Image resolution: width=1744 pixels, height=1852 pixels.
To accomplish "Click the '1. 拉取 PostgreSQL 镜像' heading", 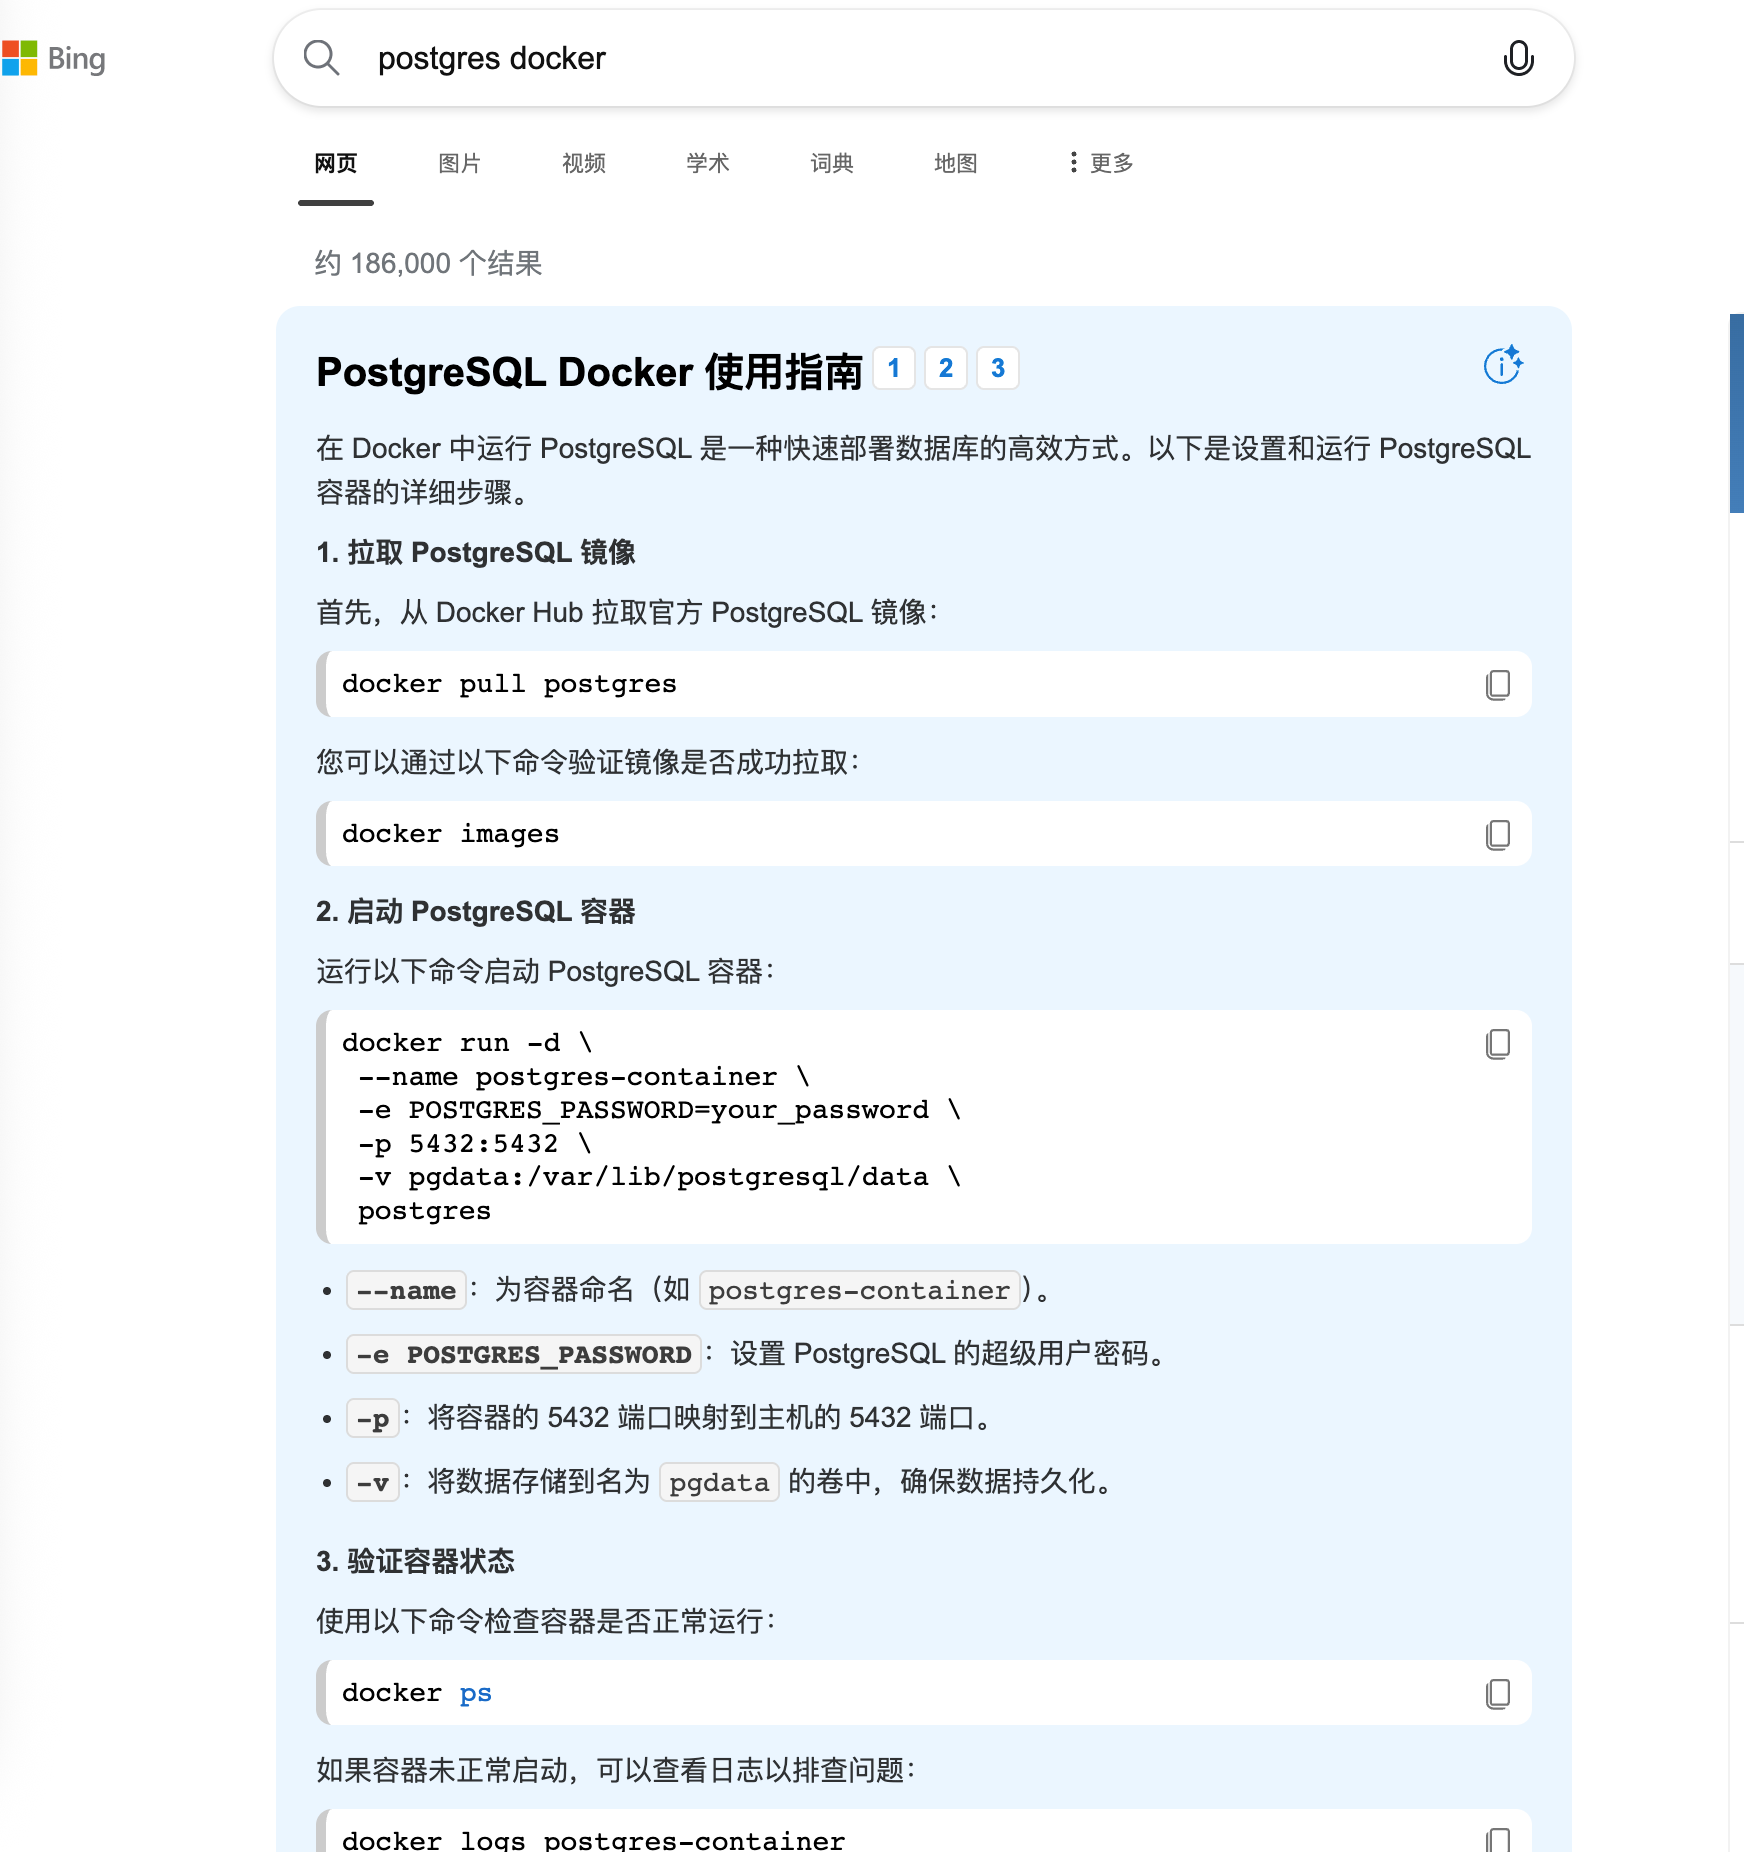I will point(476,552).
